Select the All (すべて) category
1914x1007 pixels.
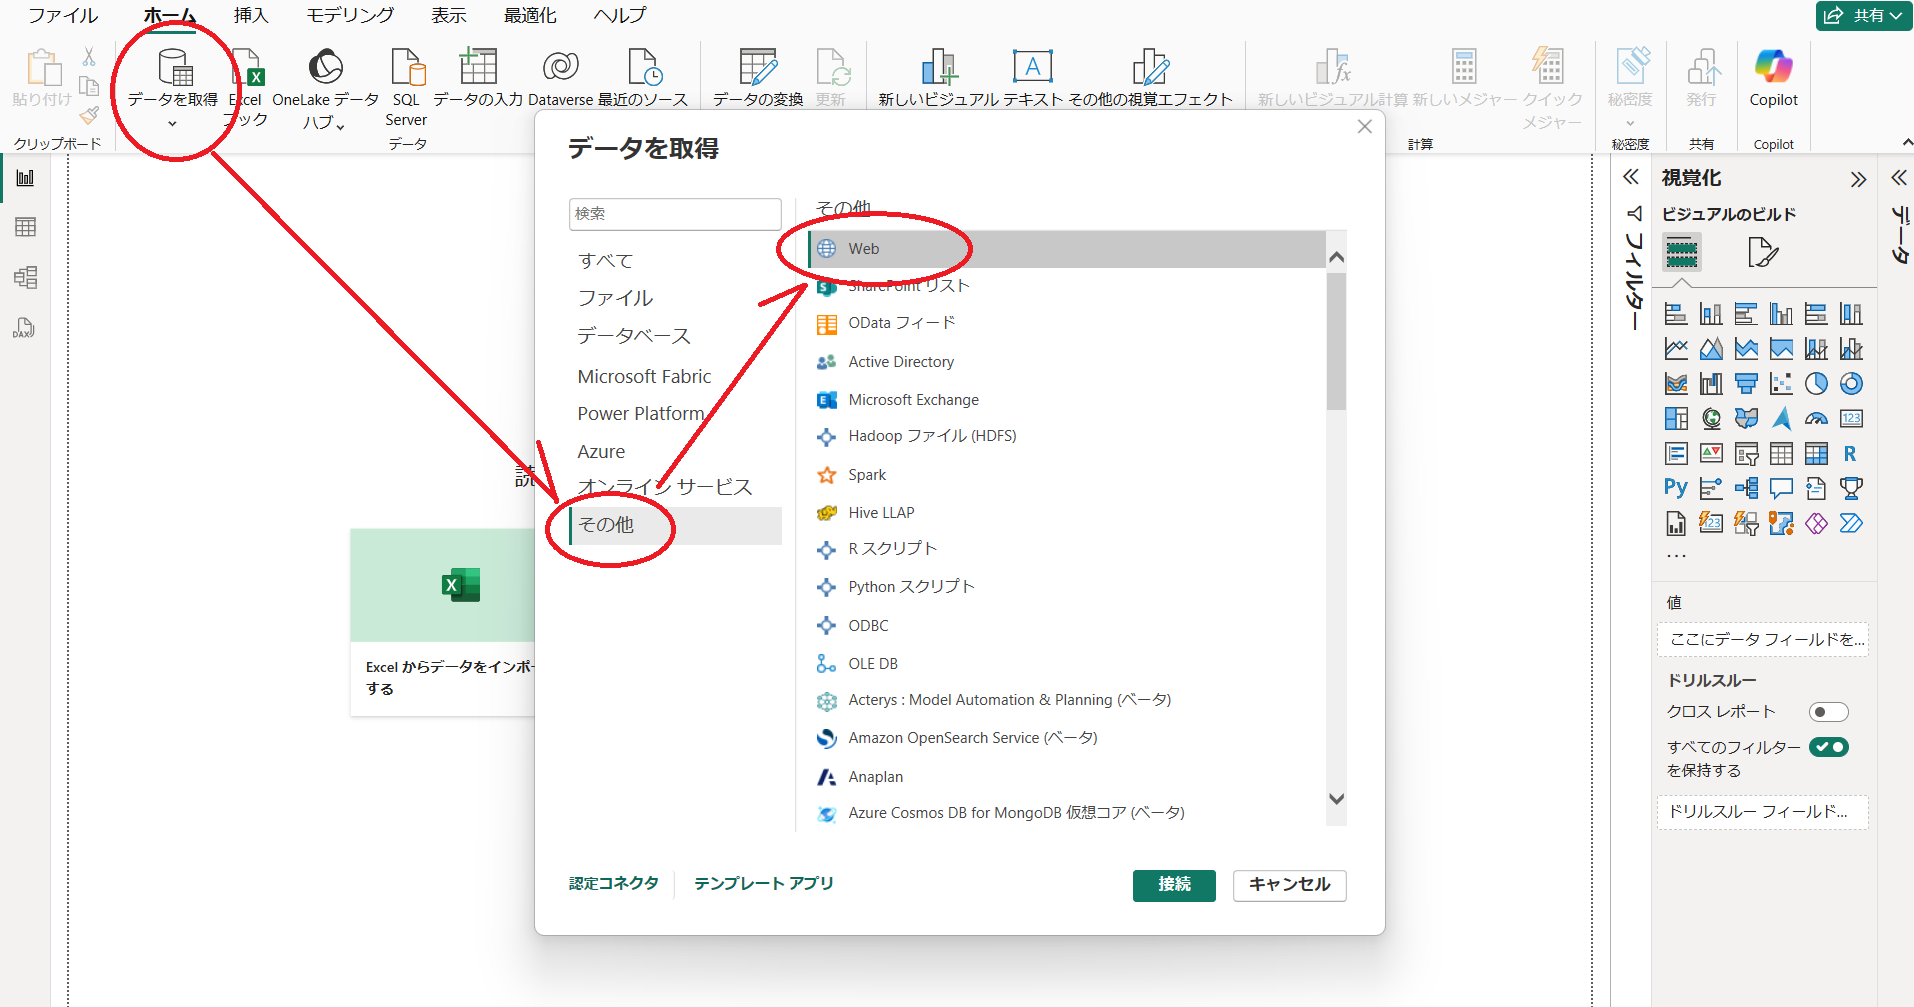606,261
